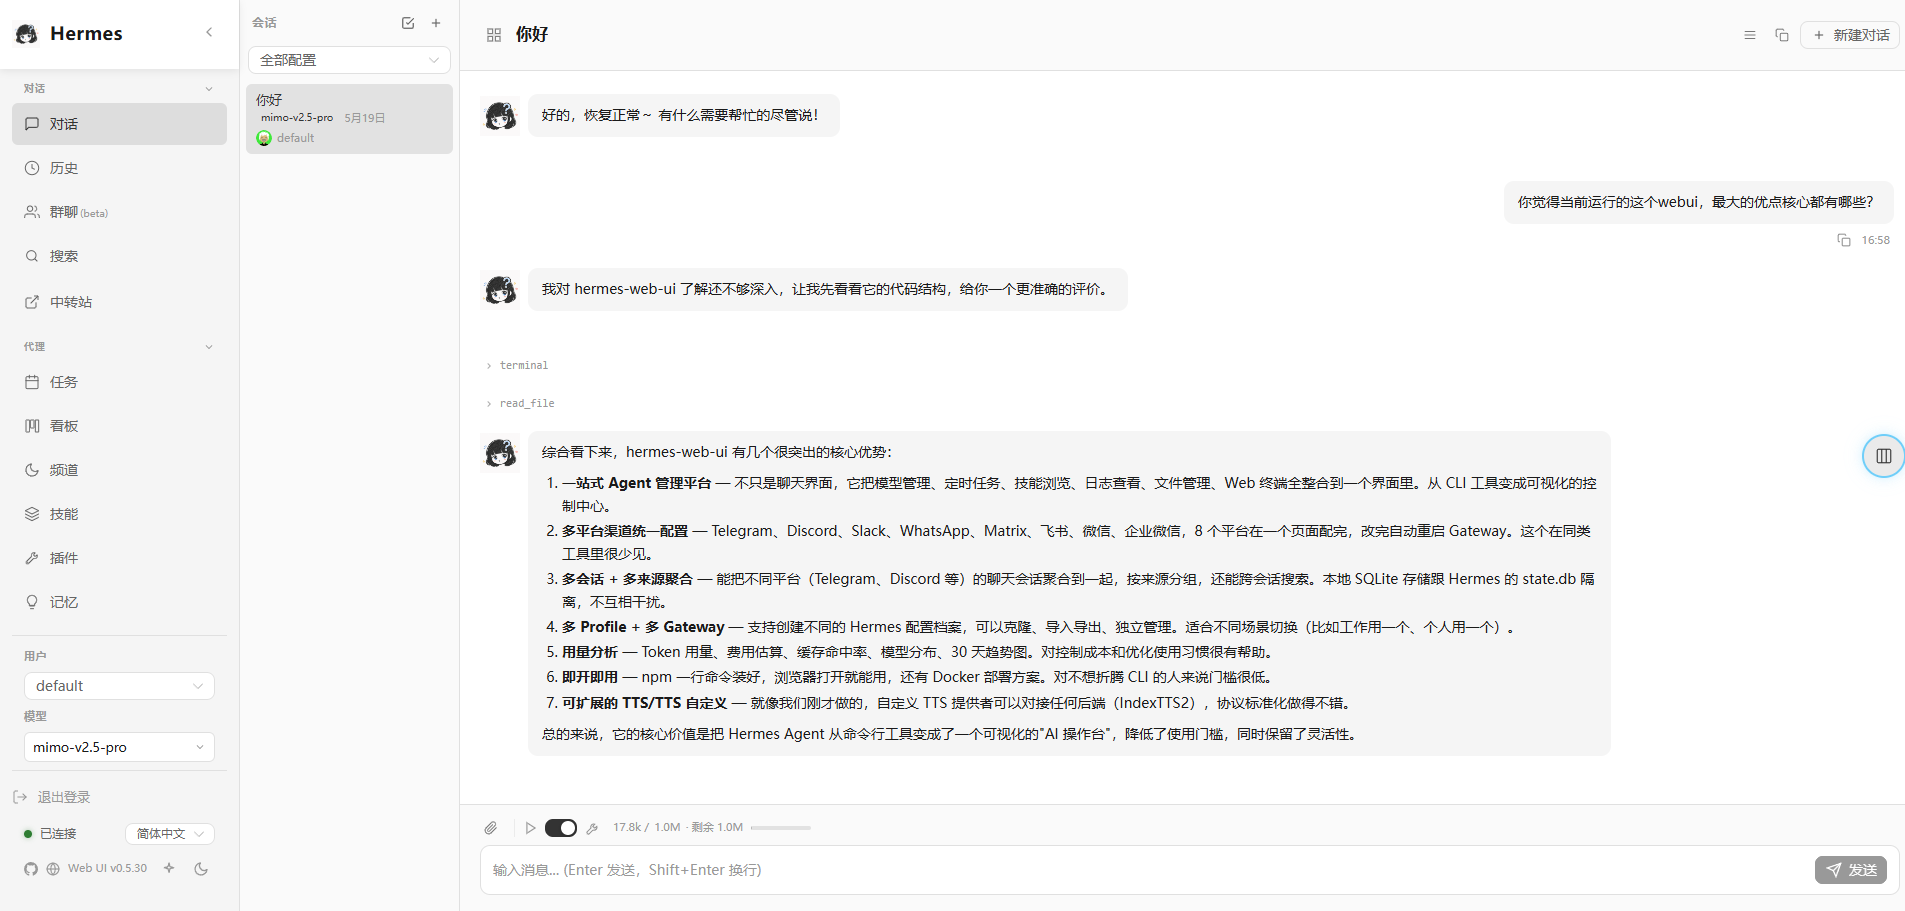Focus the message input field
The width and height of the screenshot is (1905, 911).
click(1147, 870)
